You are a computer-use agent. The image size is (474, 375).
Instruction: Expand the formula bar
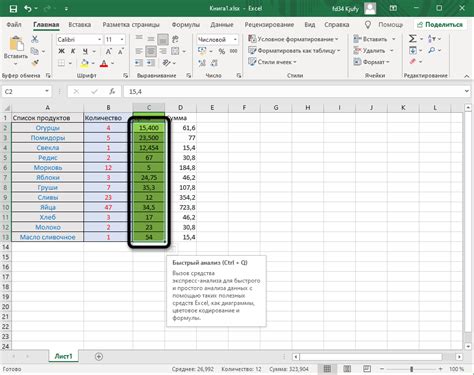tap(467, 91)
